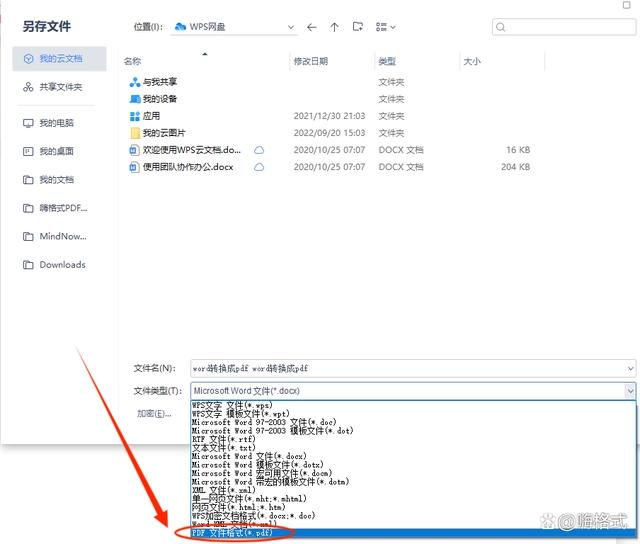Image resolution: width=640 pixels, height=544 pixels.
Task: Click the 2021/12/30 21:03 date cell
Action: (x=329, y=116)
